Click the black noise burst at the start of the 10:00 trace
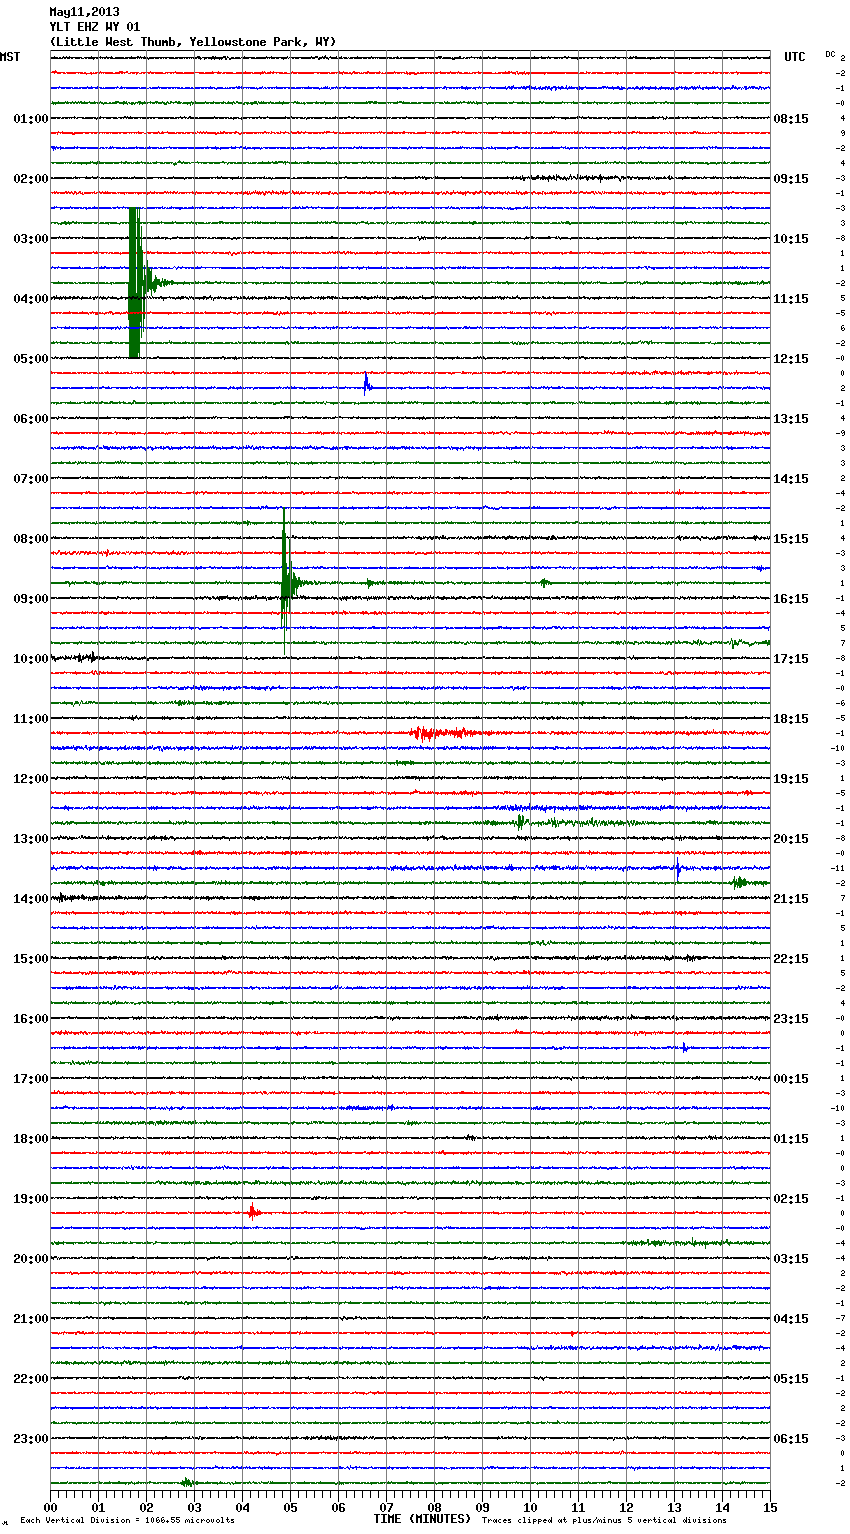Image resolution: width=850 pixels, height=1534 pixels. pyautogui.click(x=87, y=658)
